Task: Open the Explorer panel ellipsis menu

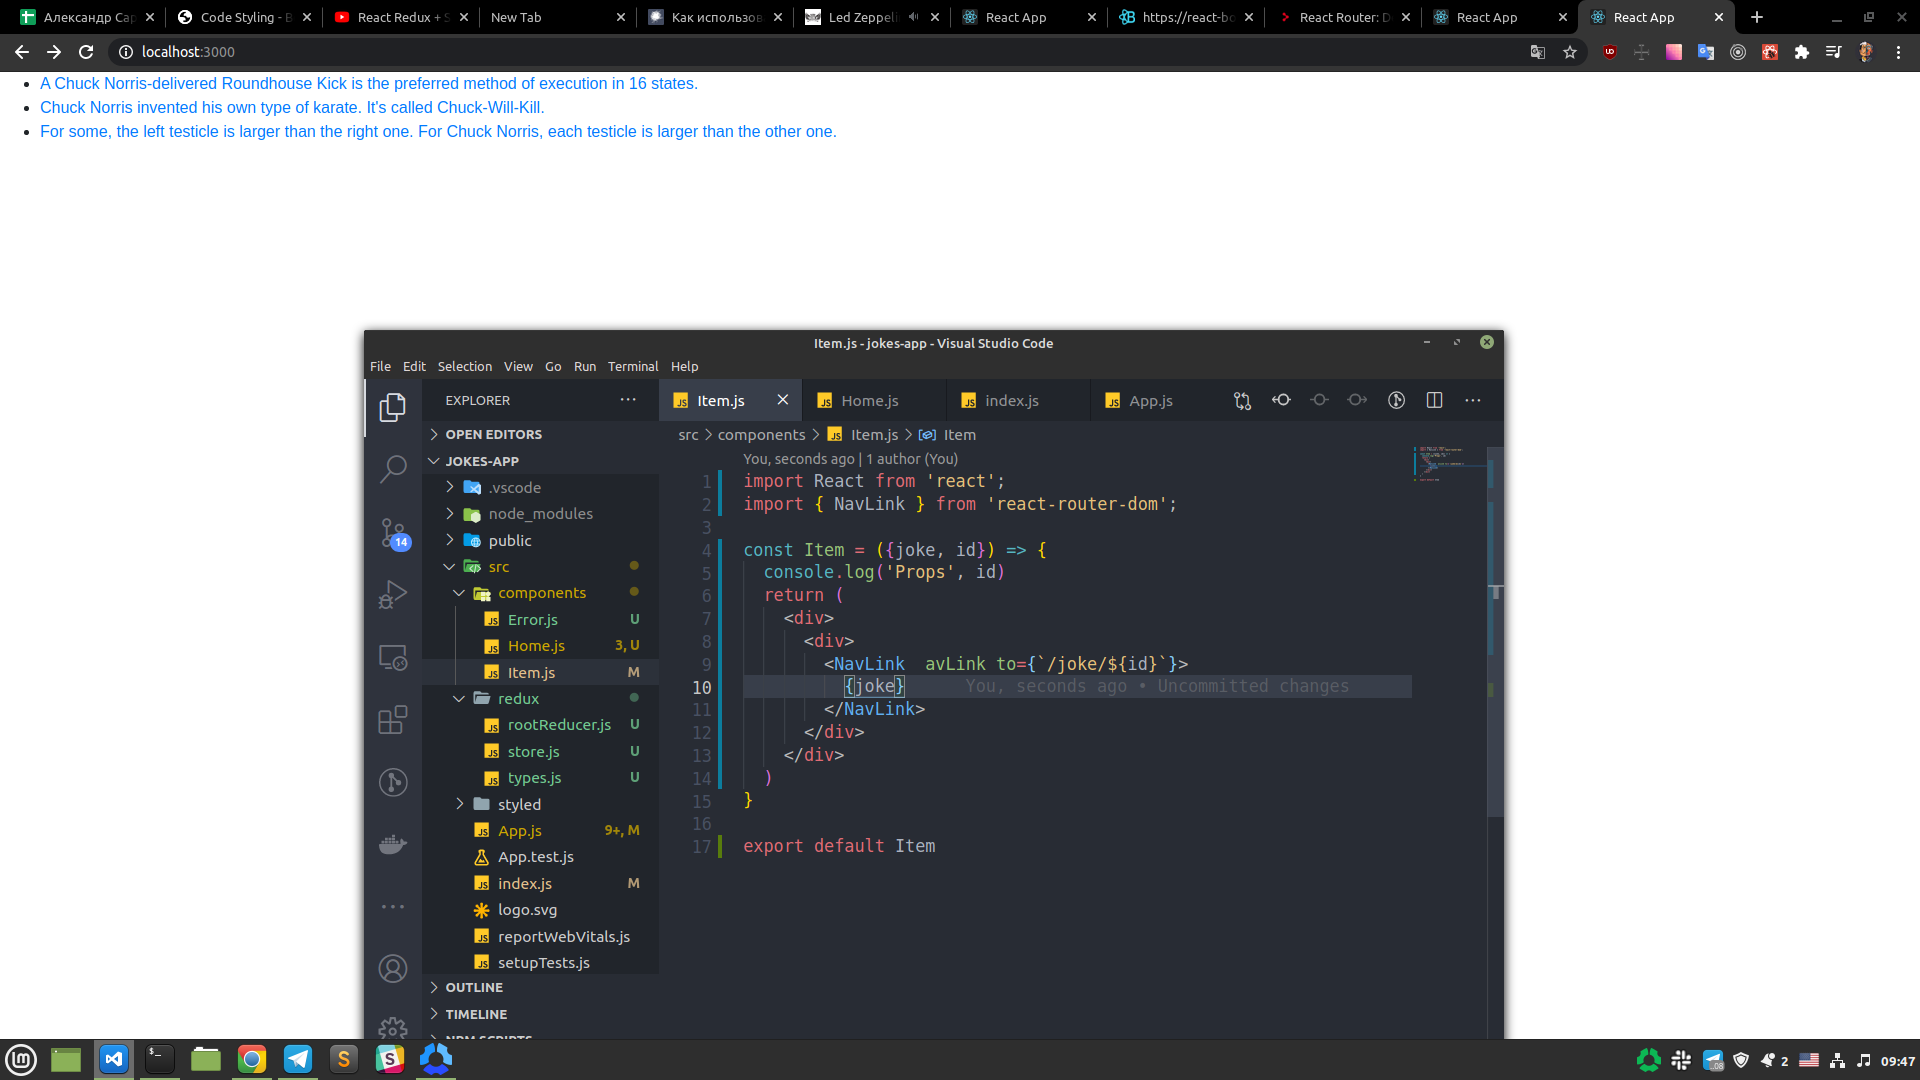Action: (628, 399)
